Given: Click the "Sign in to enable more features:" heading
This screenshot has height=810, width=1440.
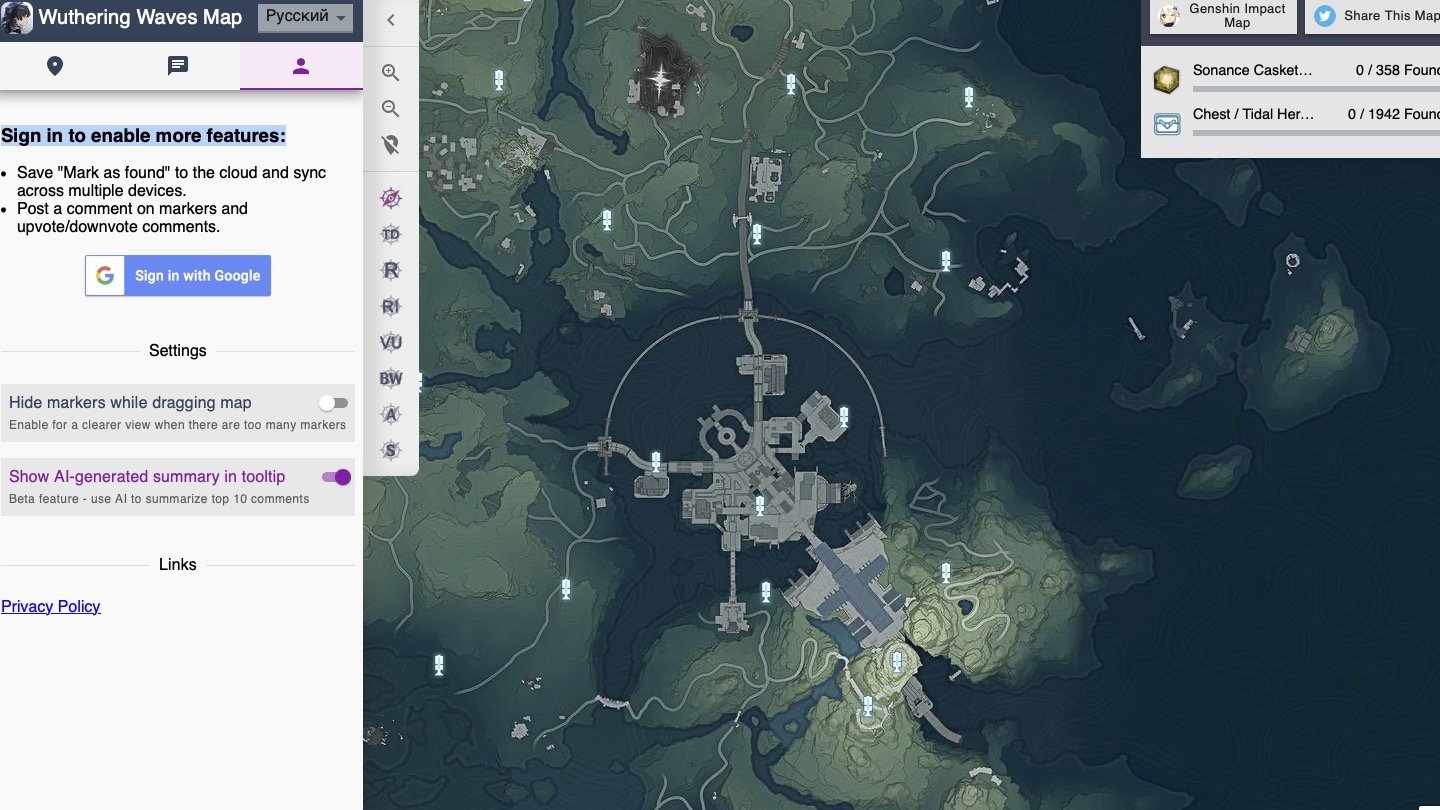Looking at the screenshot, I should coord(143,136).
